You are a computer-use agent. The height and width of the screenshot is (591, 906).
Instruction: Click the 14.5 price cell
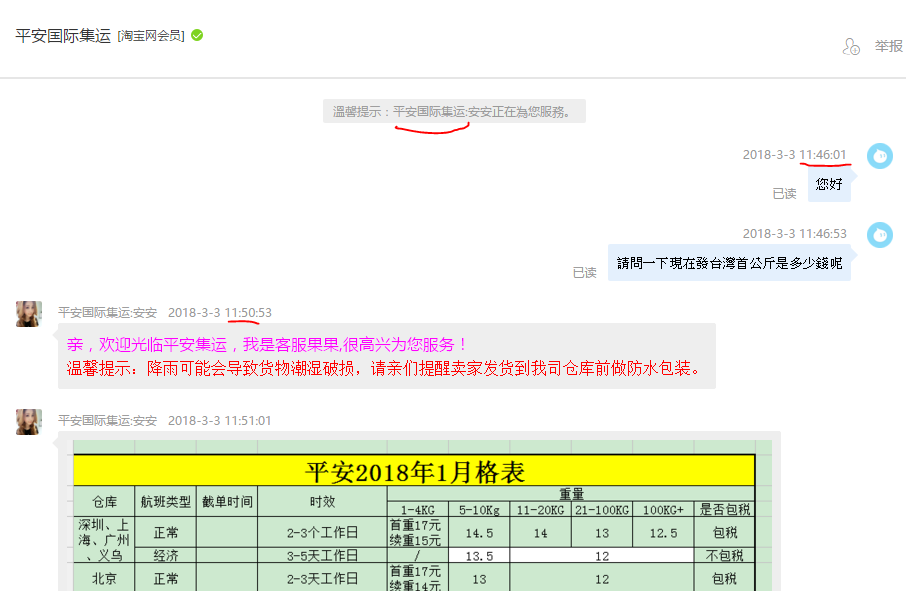tap(479, 532)
